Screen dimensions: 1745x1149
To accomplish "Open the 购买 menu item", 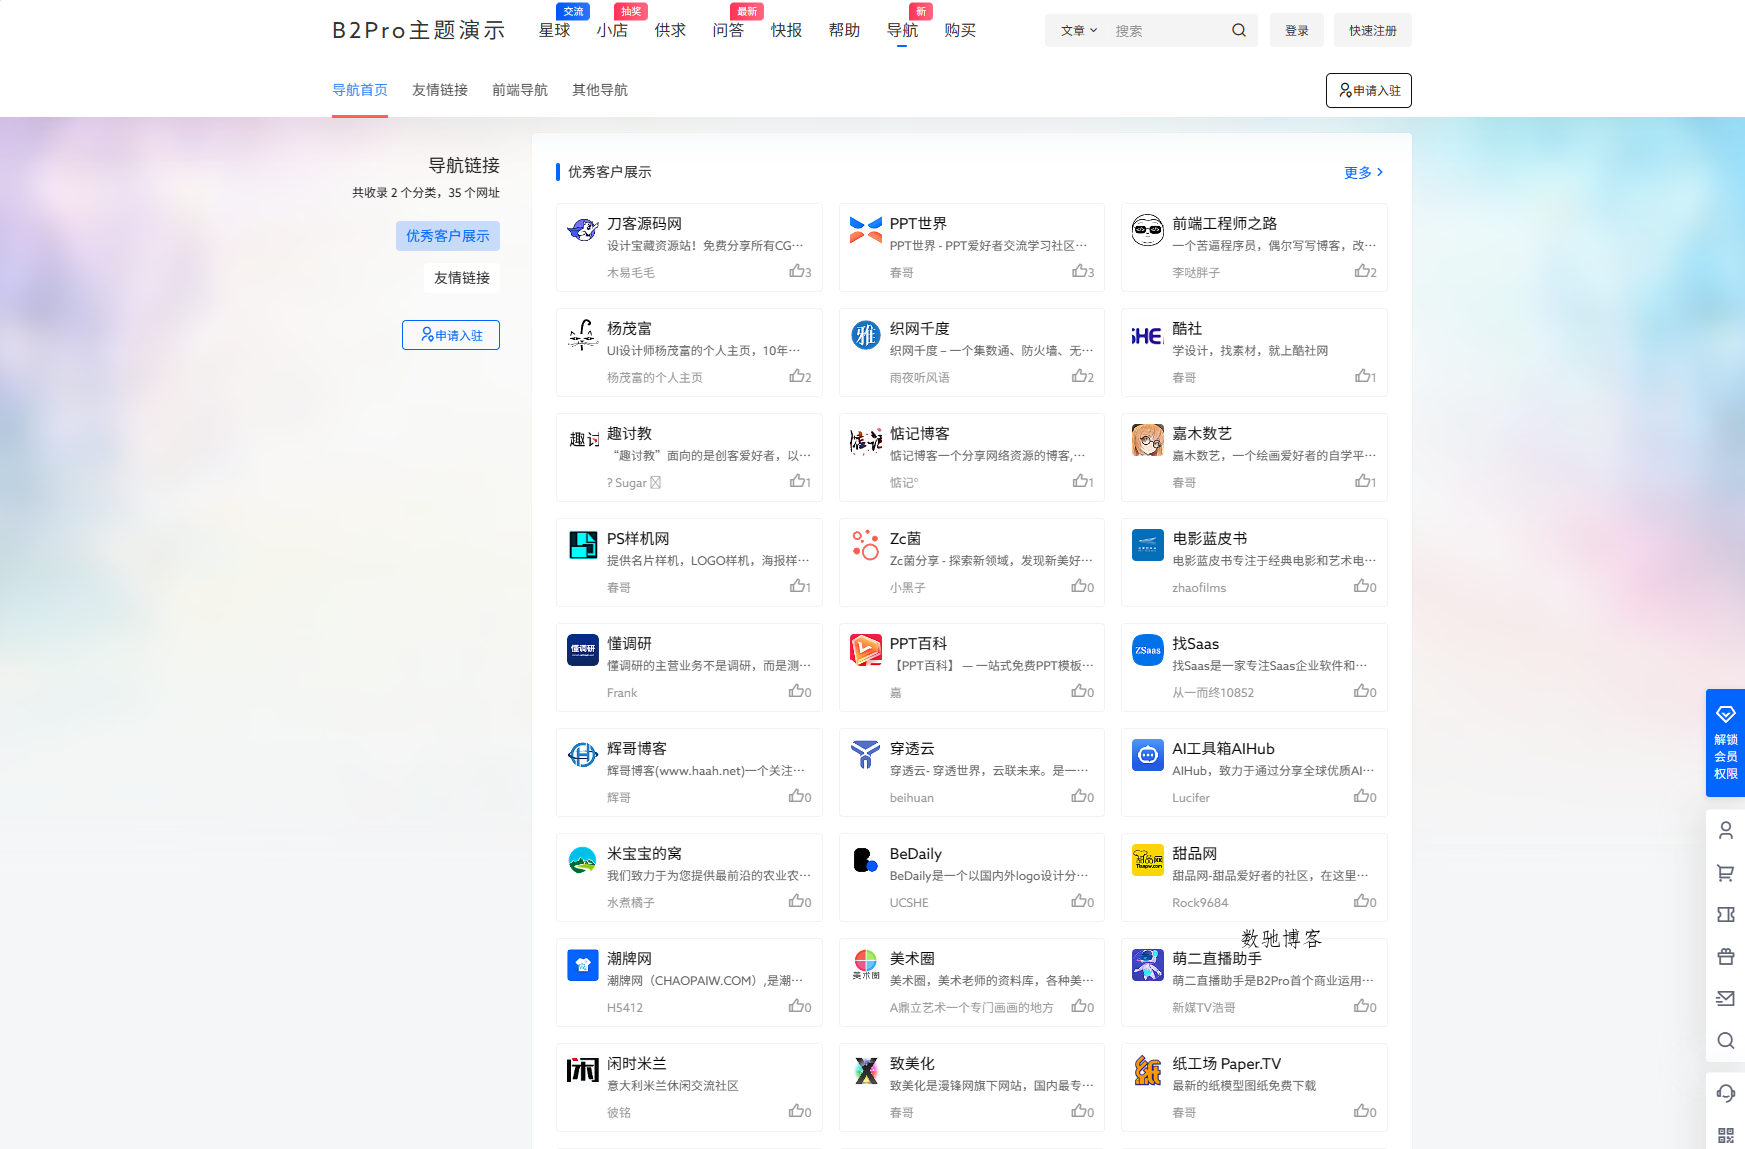I will (960, 30).
